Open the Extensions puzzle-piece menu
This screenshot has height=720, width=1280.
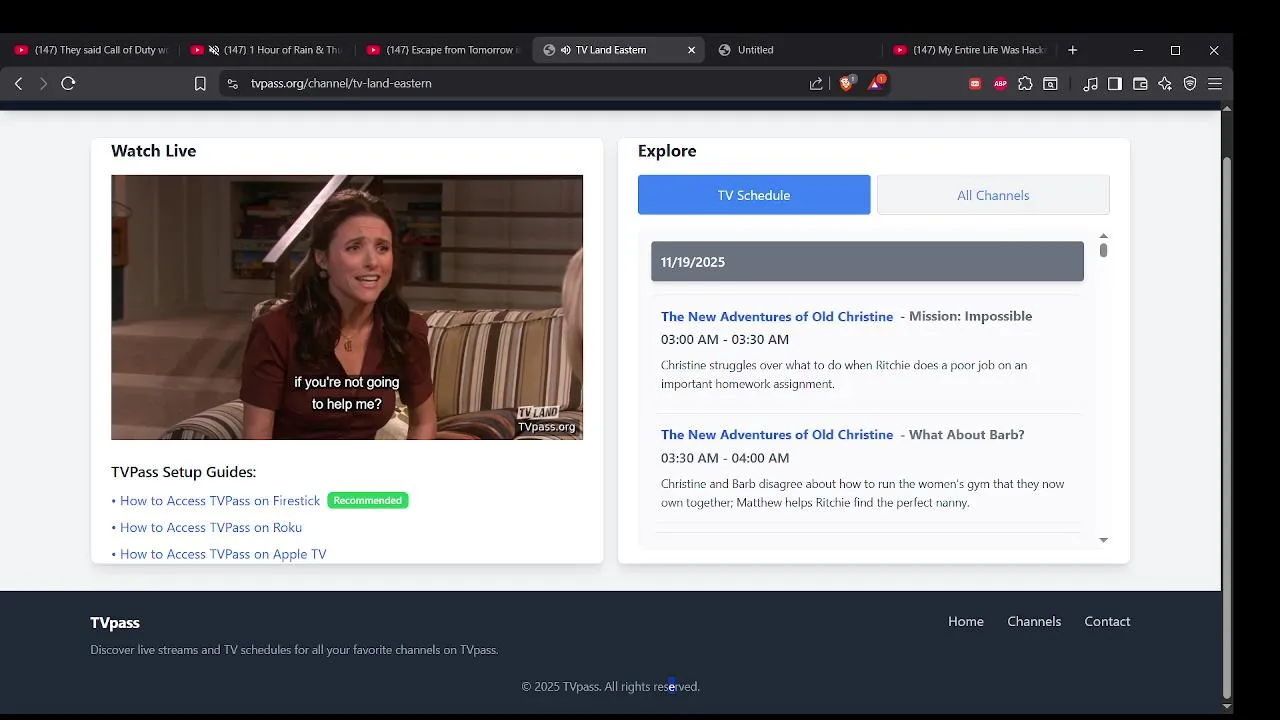point(1025,84)
